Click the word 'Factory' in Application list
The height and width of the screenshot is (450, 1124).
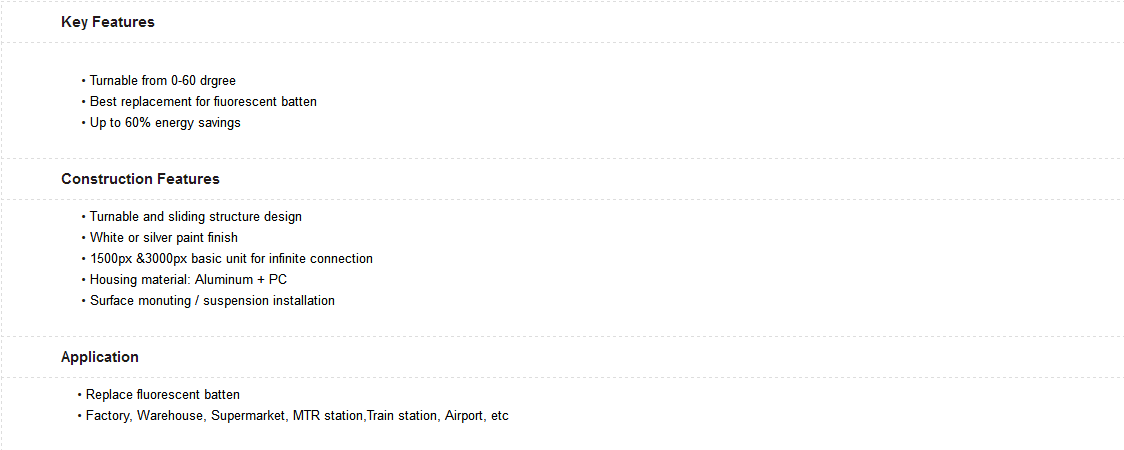click(x=107, y=415)
